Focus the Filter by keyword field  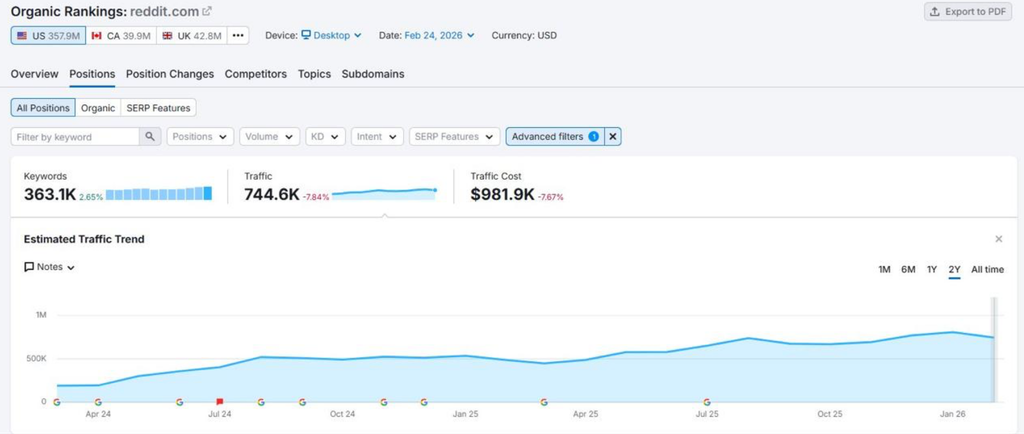coord(75,136)
